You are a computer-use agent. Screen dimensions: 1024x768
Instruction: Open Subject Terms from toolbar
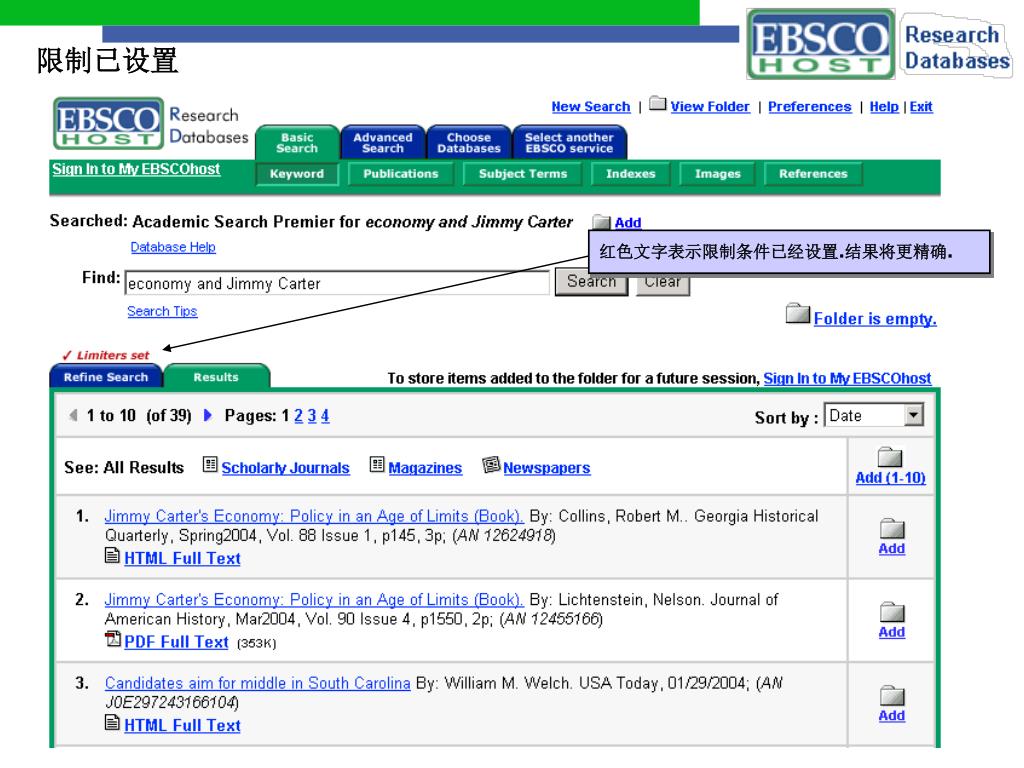[x=522, y=174]
